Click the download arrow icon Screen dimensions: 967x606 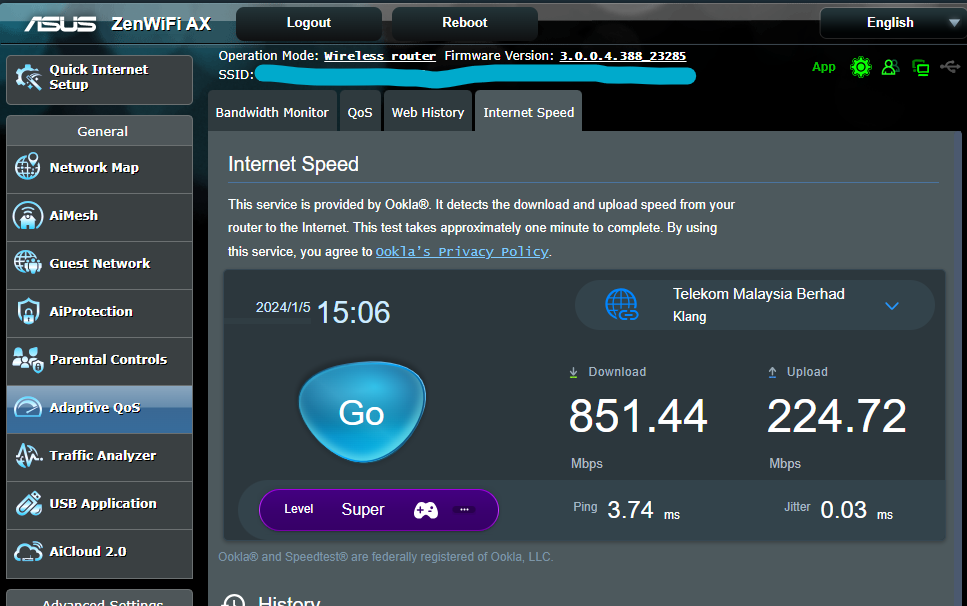(x=574, y=372)
